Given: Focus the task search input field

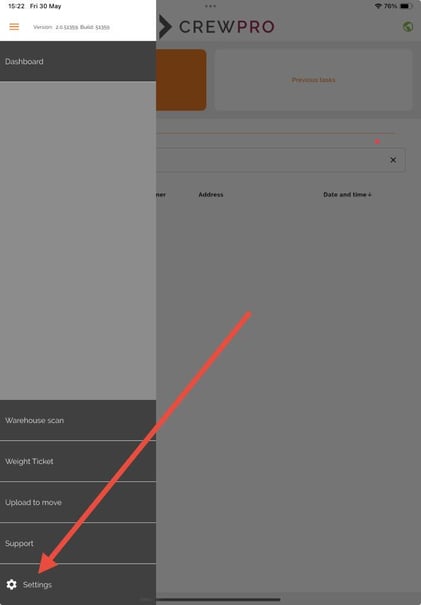Looking at the screenshot, I should point(270,160).
